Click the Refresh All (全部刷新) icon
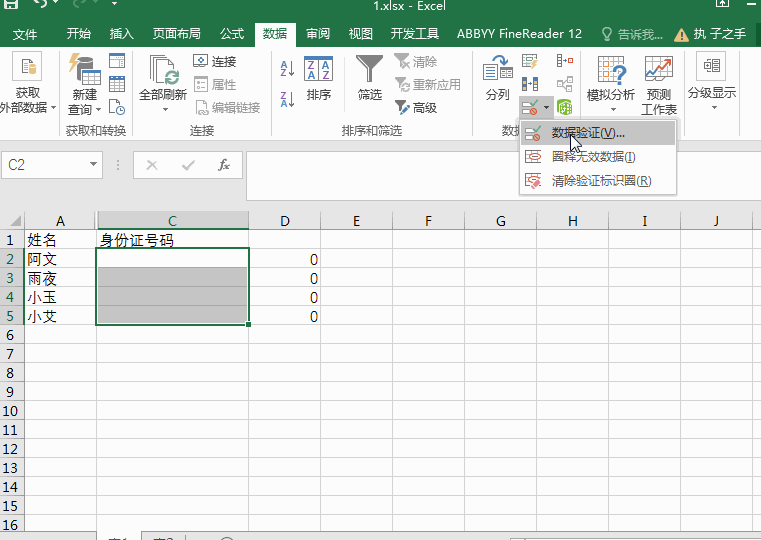Image resolution: width=761 pixels, height=540 pixels. point(163,69)
